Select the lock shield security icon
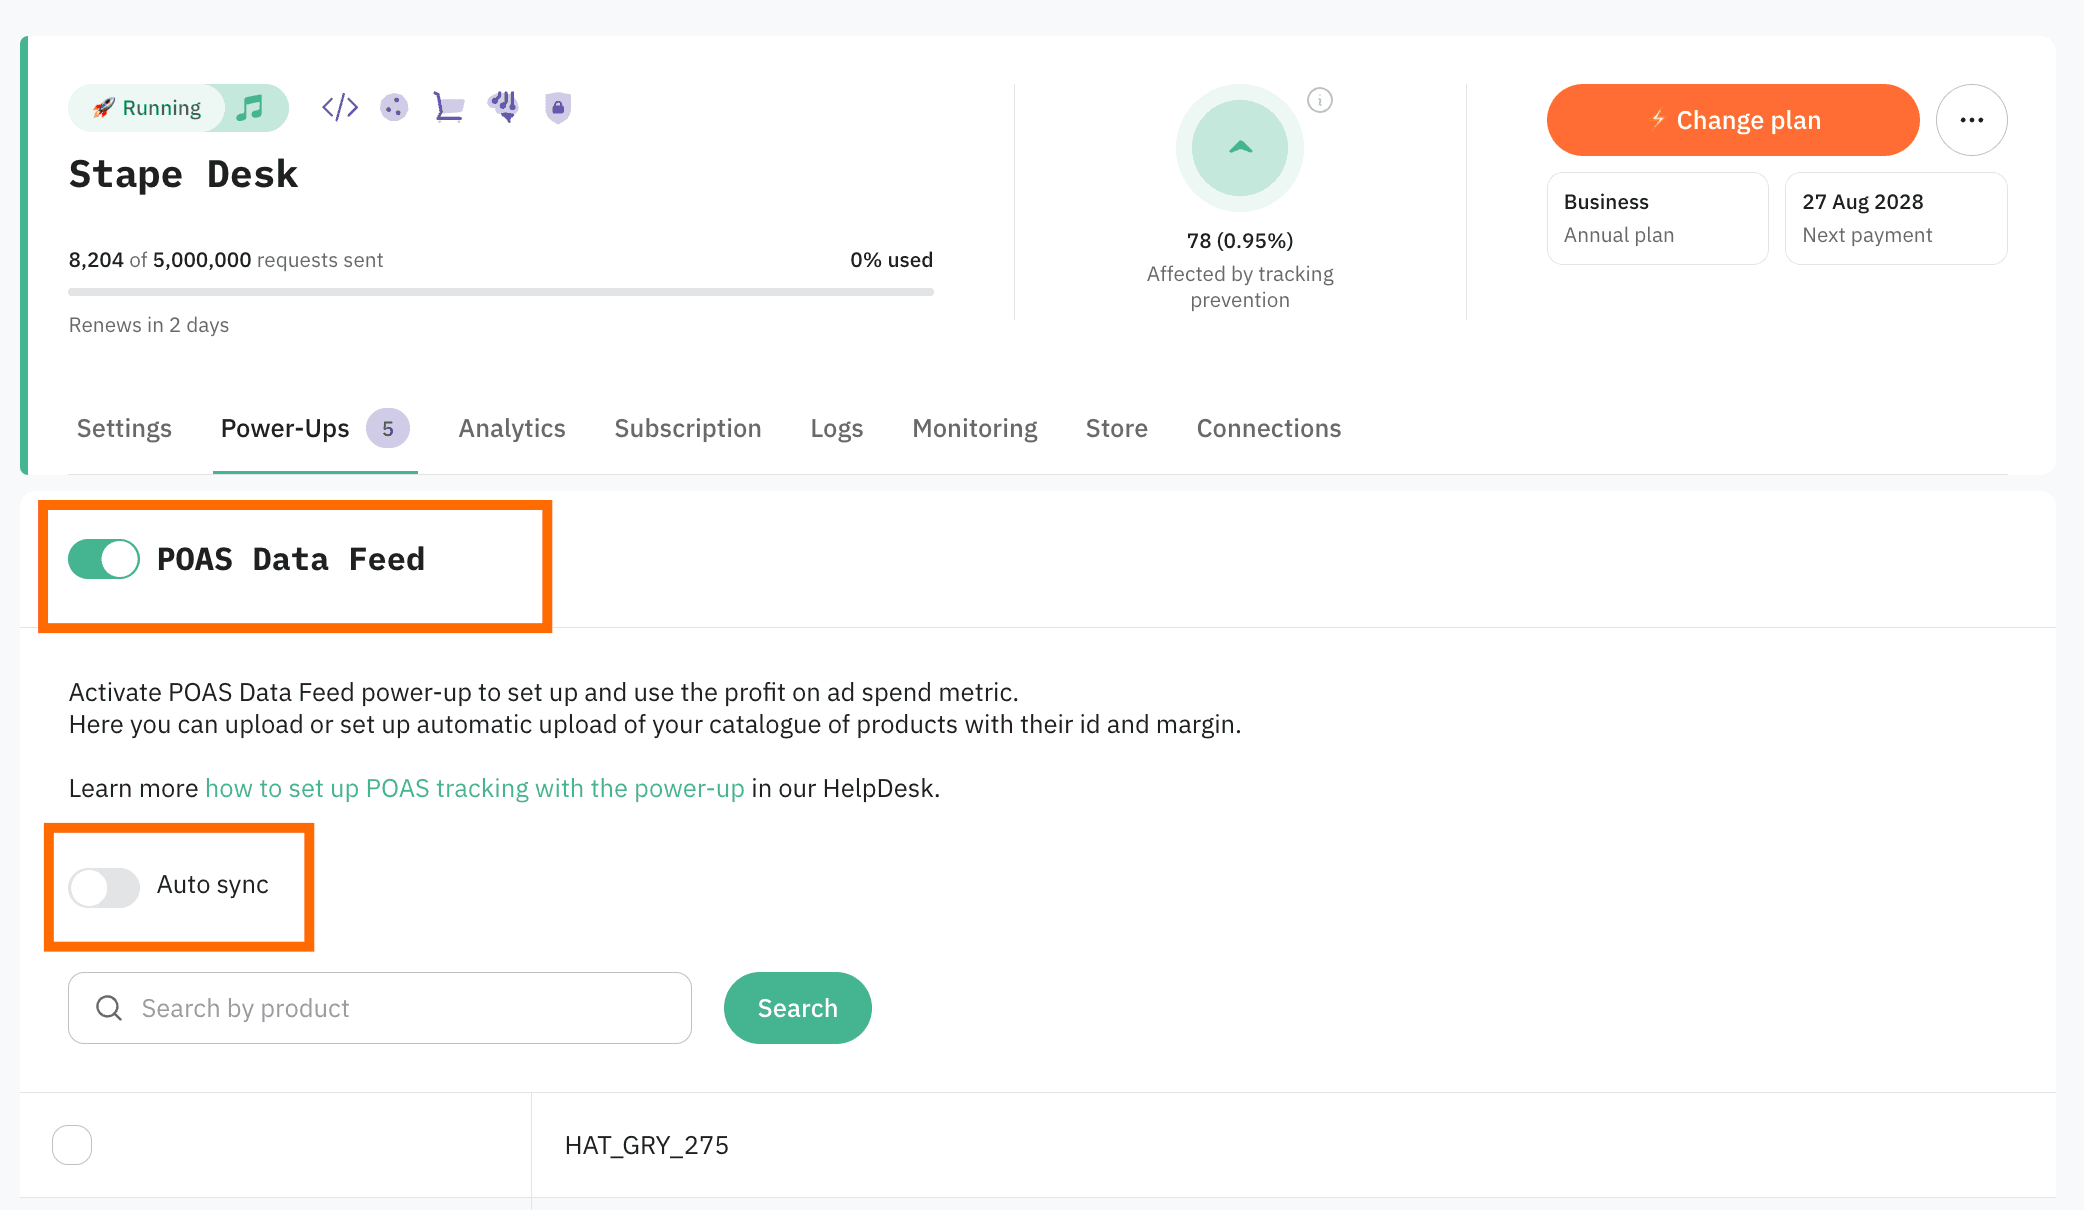 point(558,107)
